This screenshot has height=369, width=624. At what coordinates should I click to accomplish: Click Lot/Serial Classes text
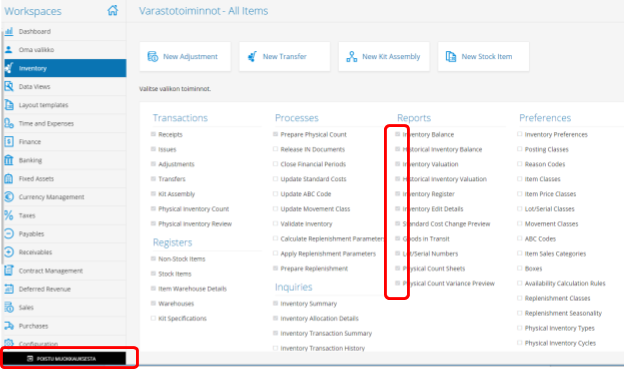pyautogui.click(x=549, y=209)
